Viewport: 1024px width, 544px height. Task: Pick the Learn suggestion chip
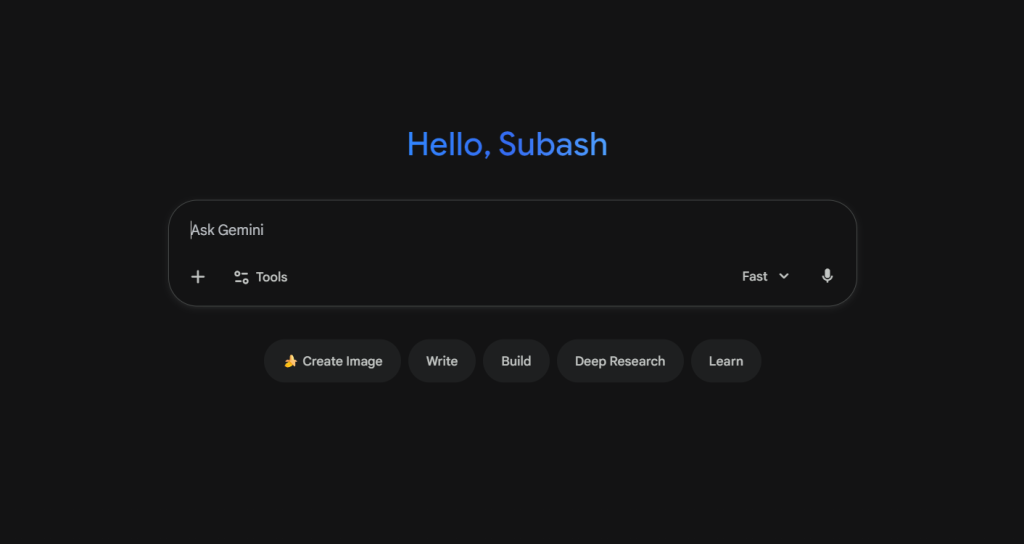tap(725, 361)
